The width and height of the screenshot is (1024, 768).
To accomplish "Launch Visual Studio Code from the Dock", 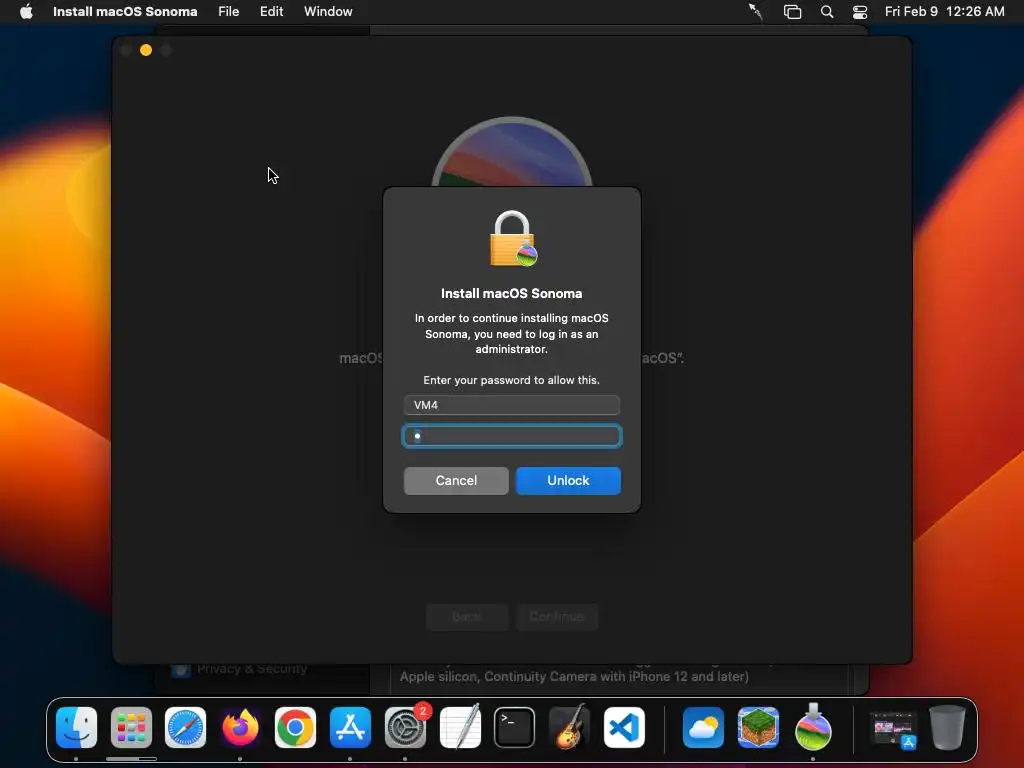I will 624,727.
